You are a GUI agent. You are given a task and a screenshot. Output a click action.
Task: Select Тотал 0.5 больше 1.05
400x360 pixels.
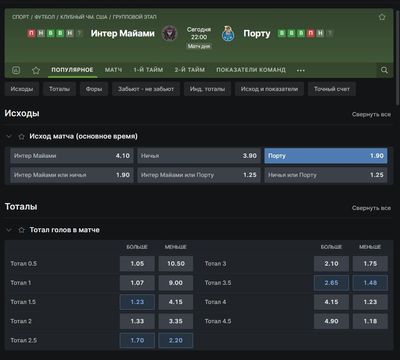[x=137, y=264]
